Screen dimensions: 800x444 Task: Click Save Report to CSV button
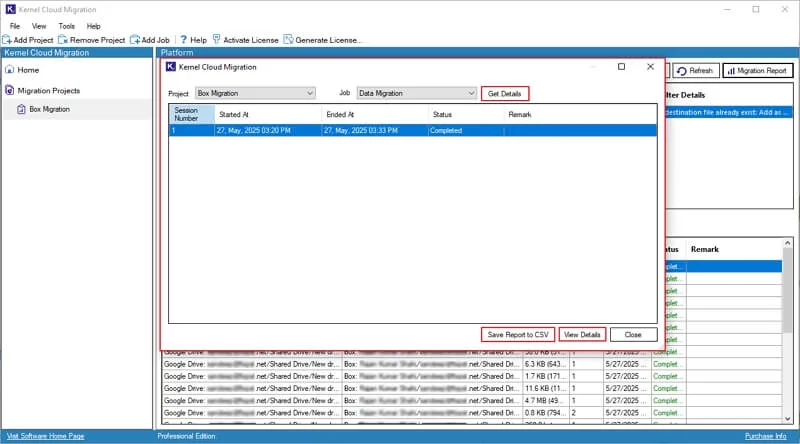(518, 335)
